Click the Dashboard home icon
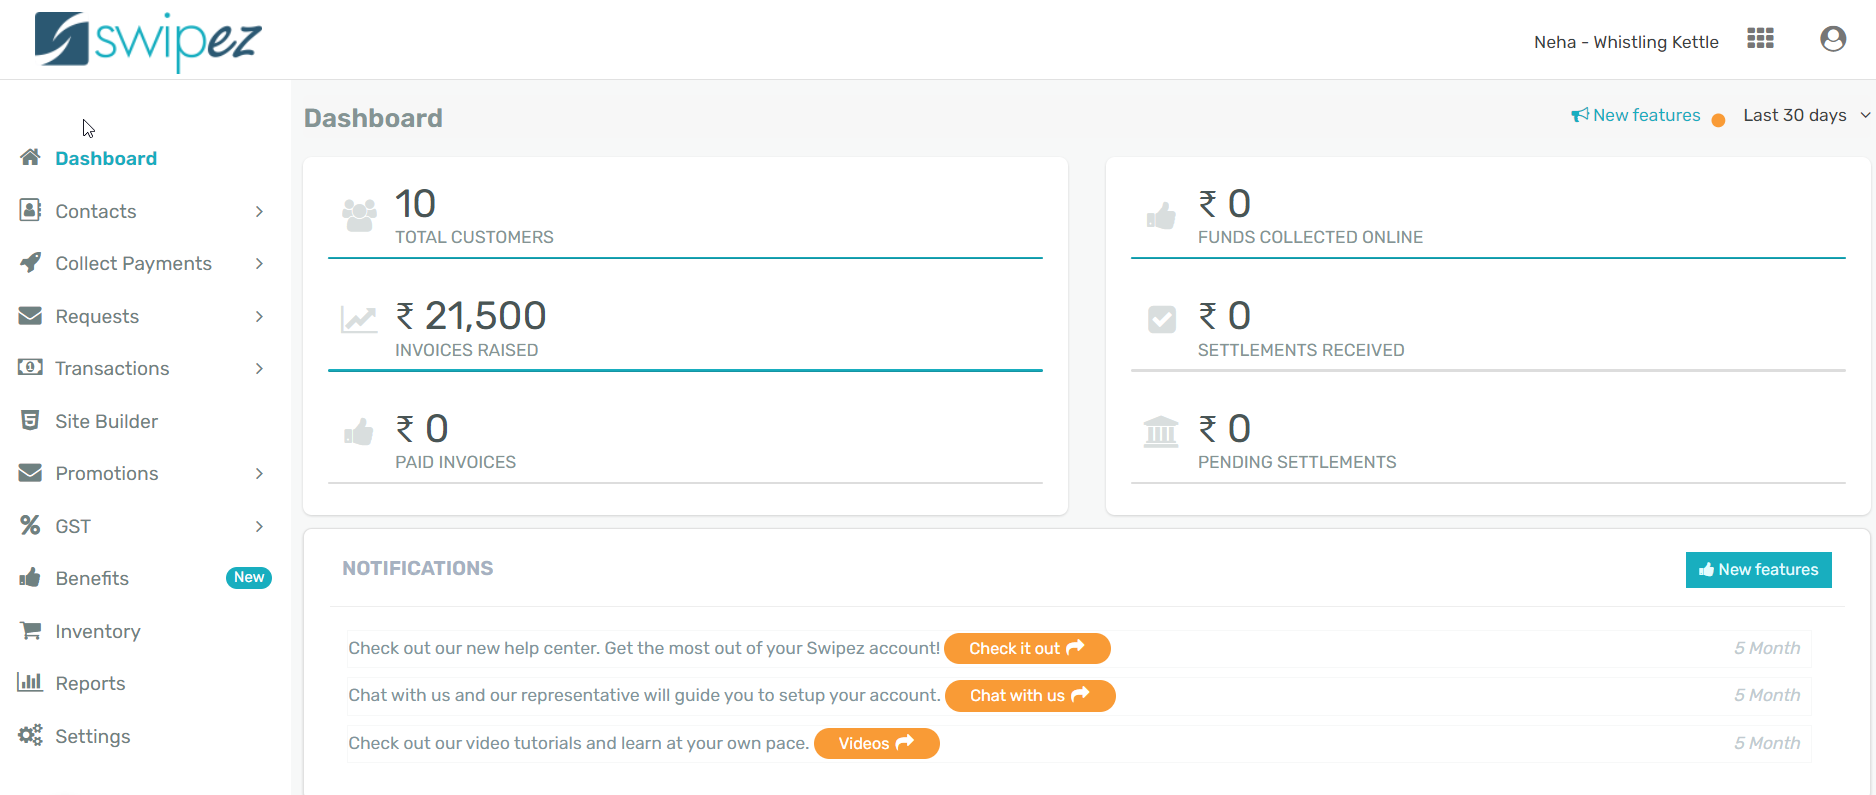Viewport: 1876px width, 795px height. 30,158
